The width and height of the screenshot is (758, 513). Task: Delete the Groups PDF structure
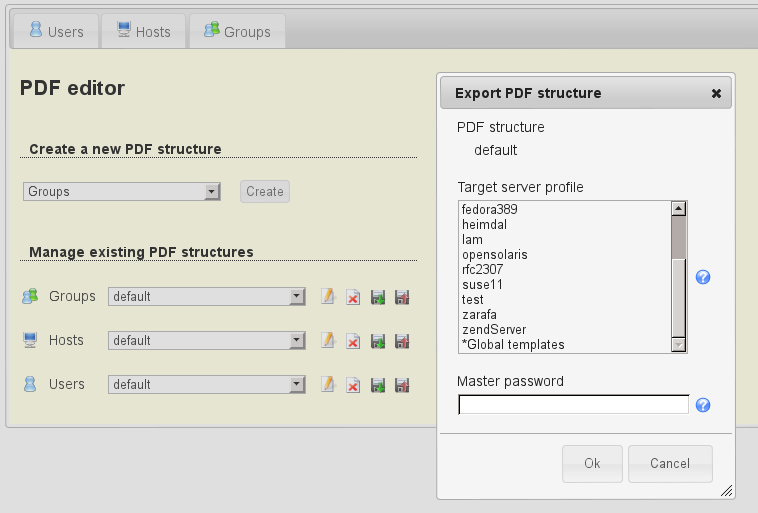(x=353, y=297)
